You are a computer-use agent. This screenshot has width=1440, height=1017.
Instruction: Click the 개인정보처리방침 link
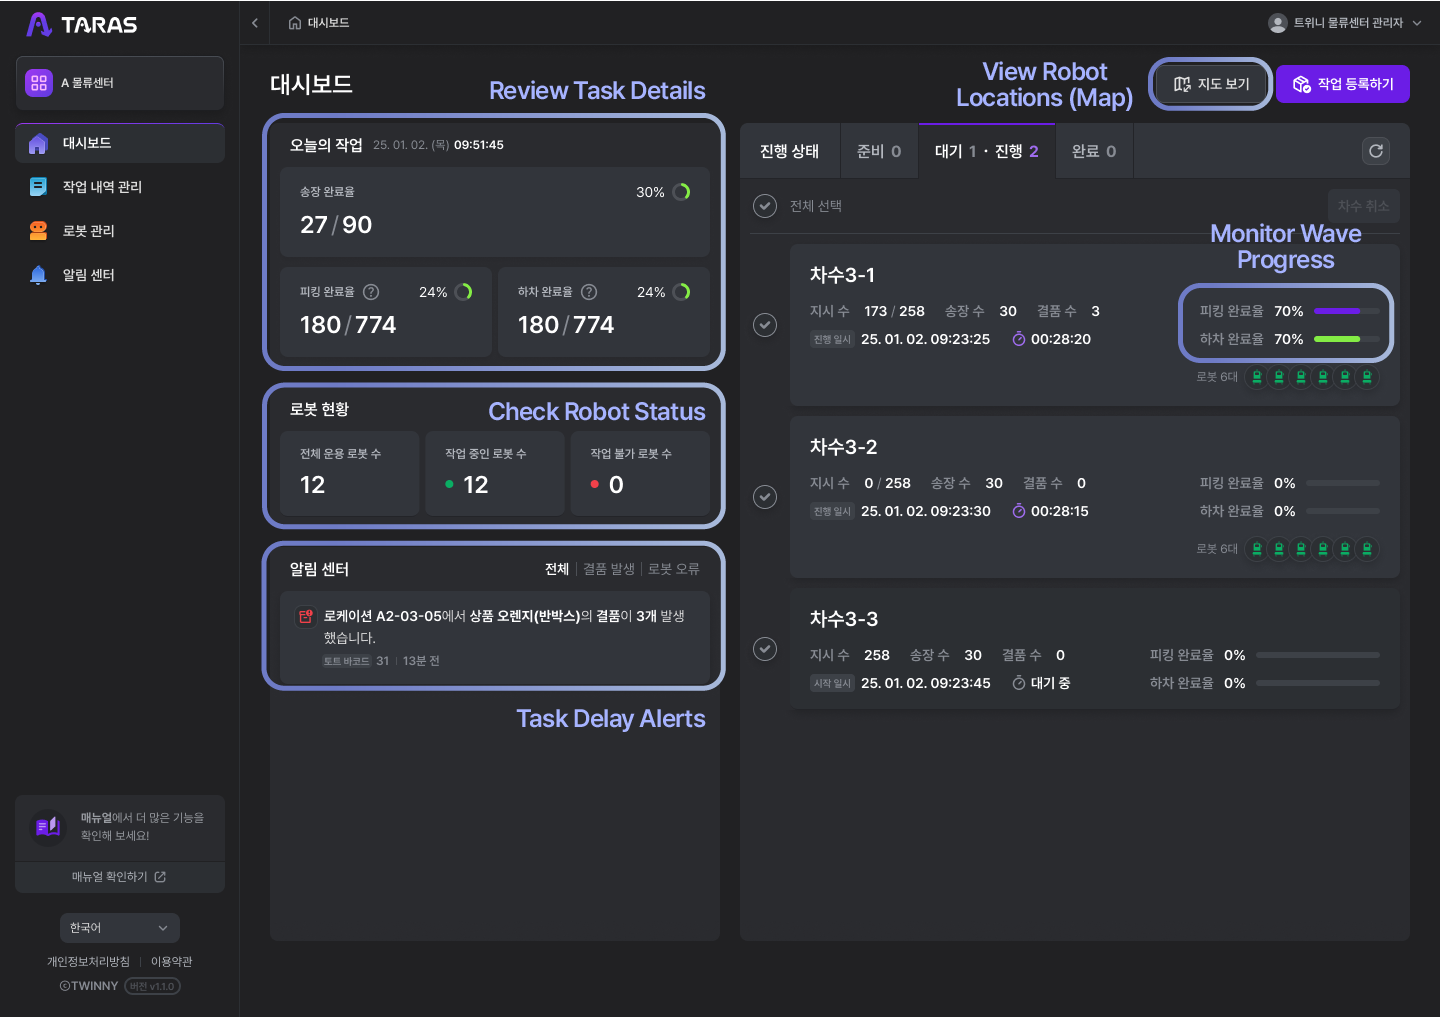(88, 962)
